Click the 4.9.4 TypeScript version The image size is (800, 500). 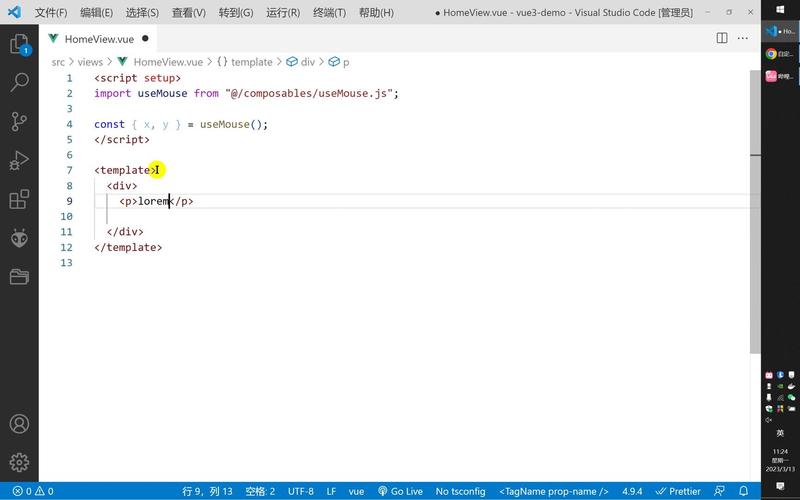632,491
